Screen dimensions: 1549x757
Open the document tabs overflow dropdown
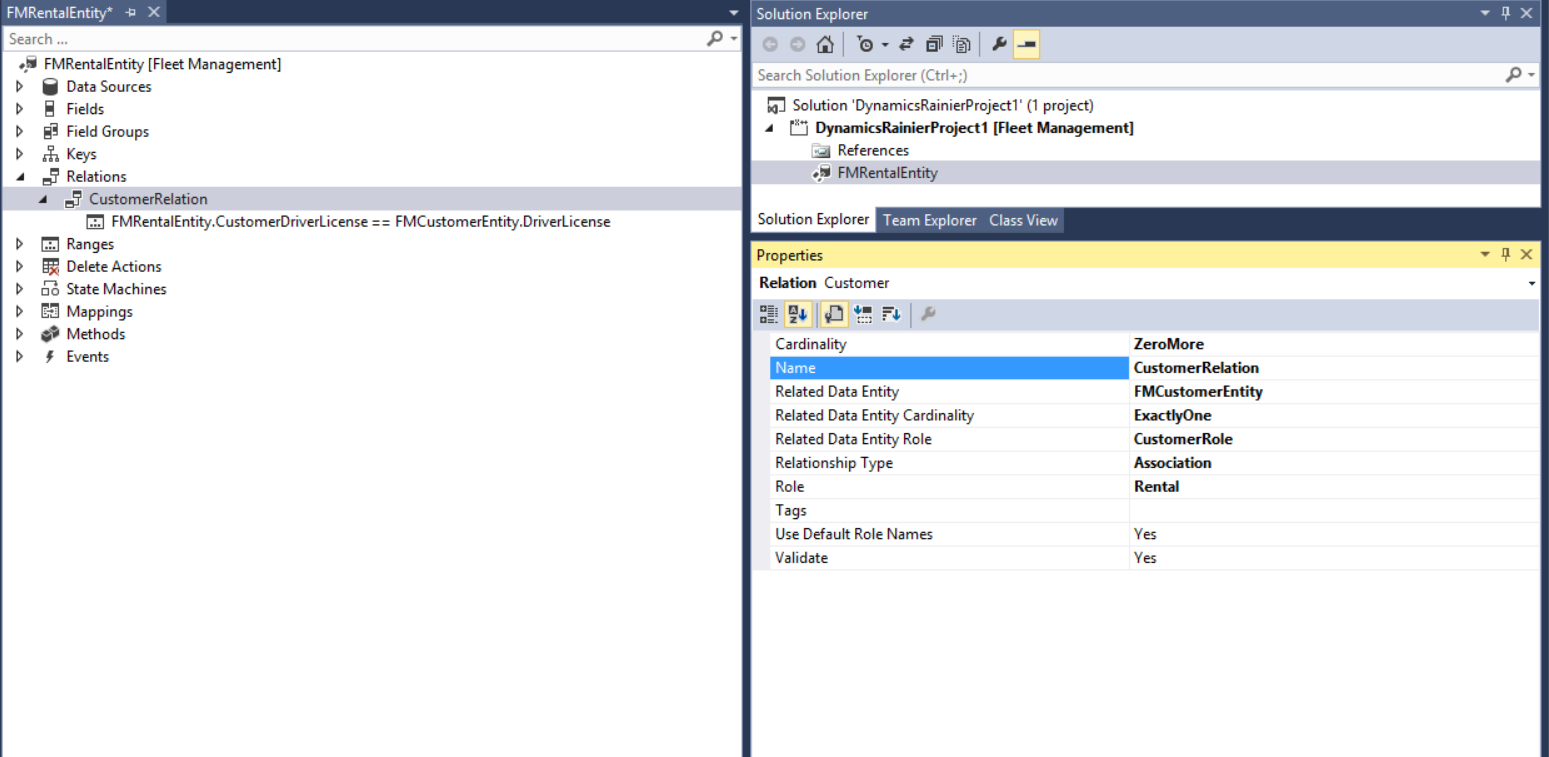click(733, 13)
